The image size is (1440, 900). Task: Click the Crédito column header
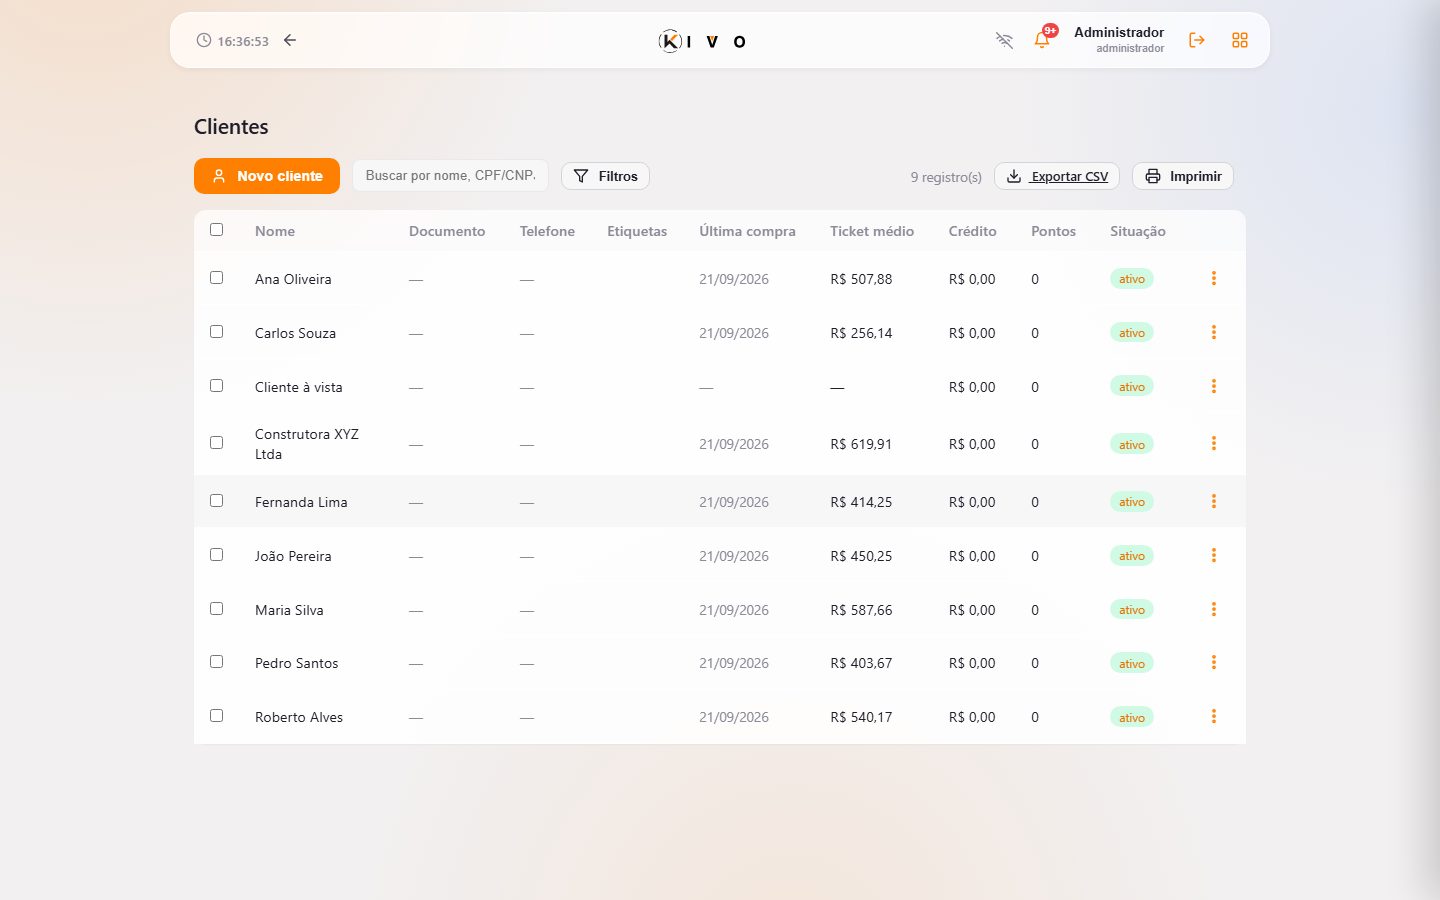(973, 231)
